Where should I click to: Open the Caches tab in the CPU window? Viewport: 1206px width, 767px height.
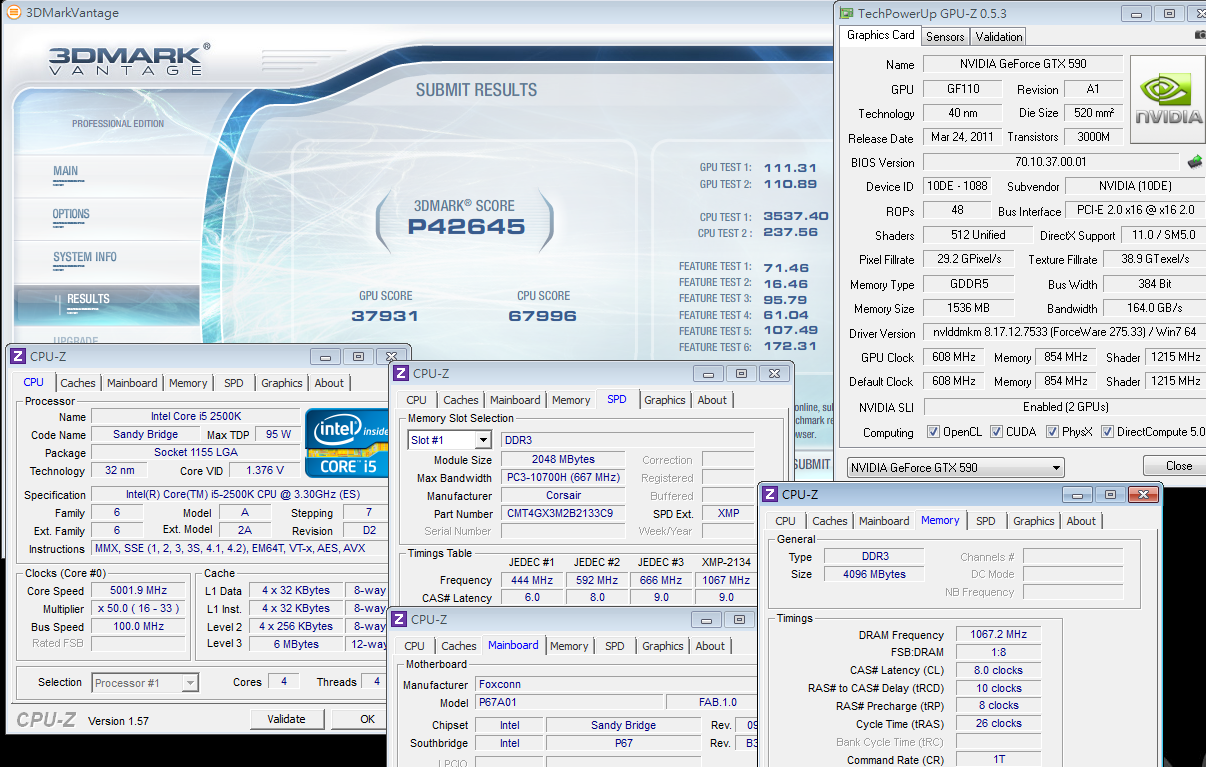(78, 383)
